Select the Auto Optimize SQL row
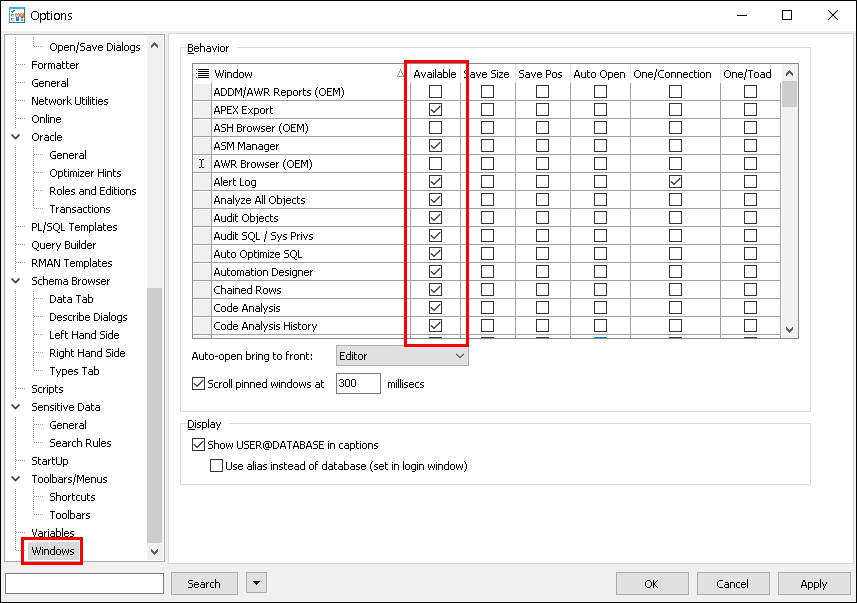The height and width of the screenshot is (603, 857). 257,254
